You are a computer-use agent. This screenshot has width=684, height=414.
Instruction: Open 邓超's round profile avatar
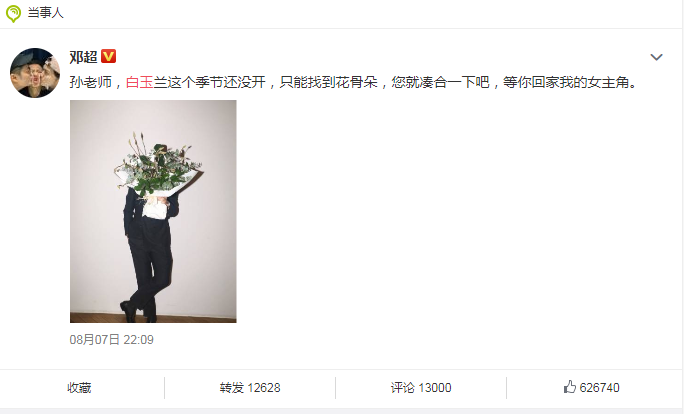(x=35, y=73)
